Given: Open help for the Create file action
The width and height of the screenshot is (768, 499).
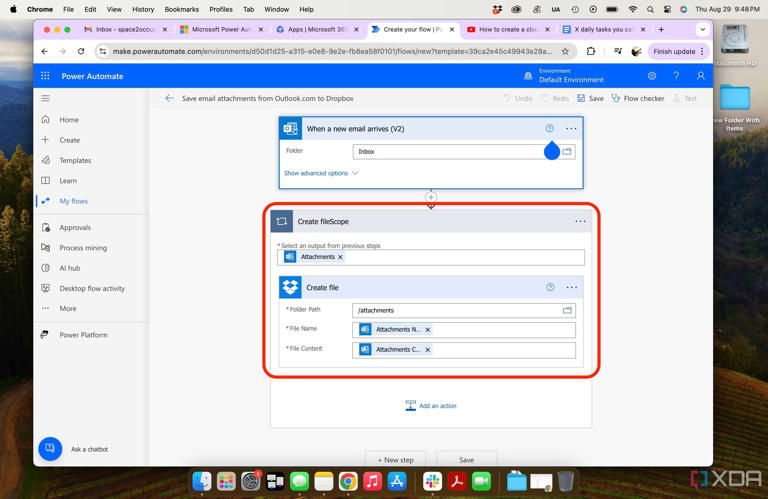Looking at the screenshot, I should tap(550, 288).
